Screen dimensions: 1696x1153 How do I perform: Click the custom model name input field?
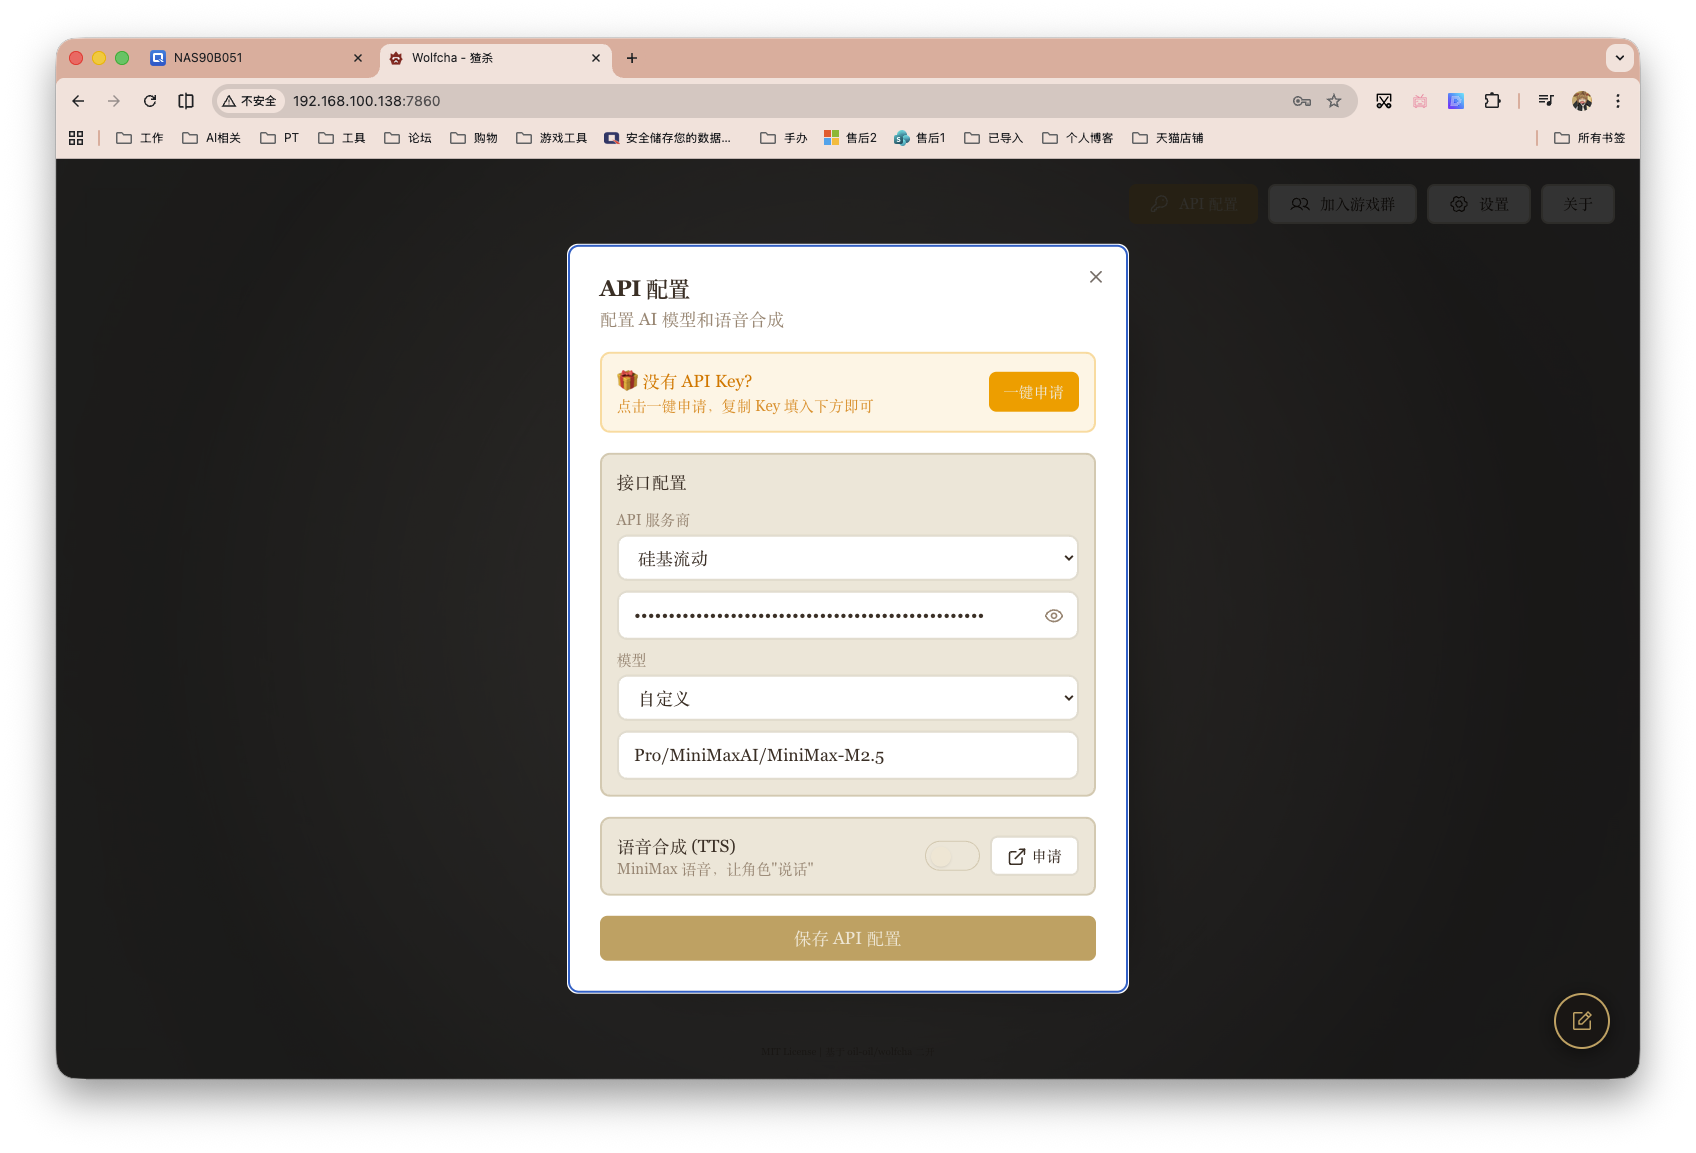[x=847, y=755]
